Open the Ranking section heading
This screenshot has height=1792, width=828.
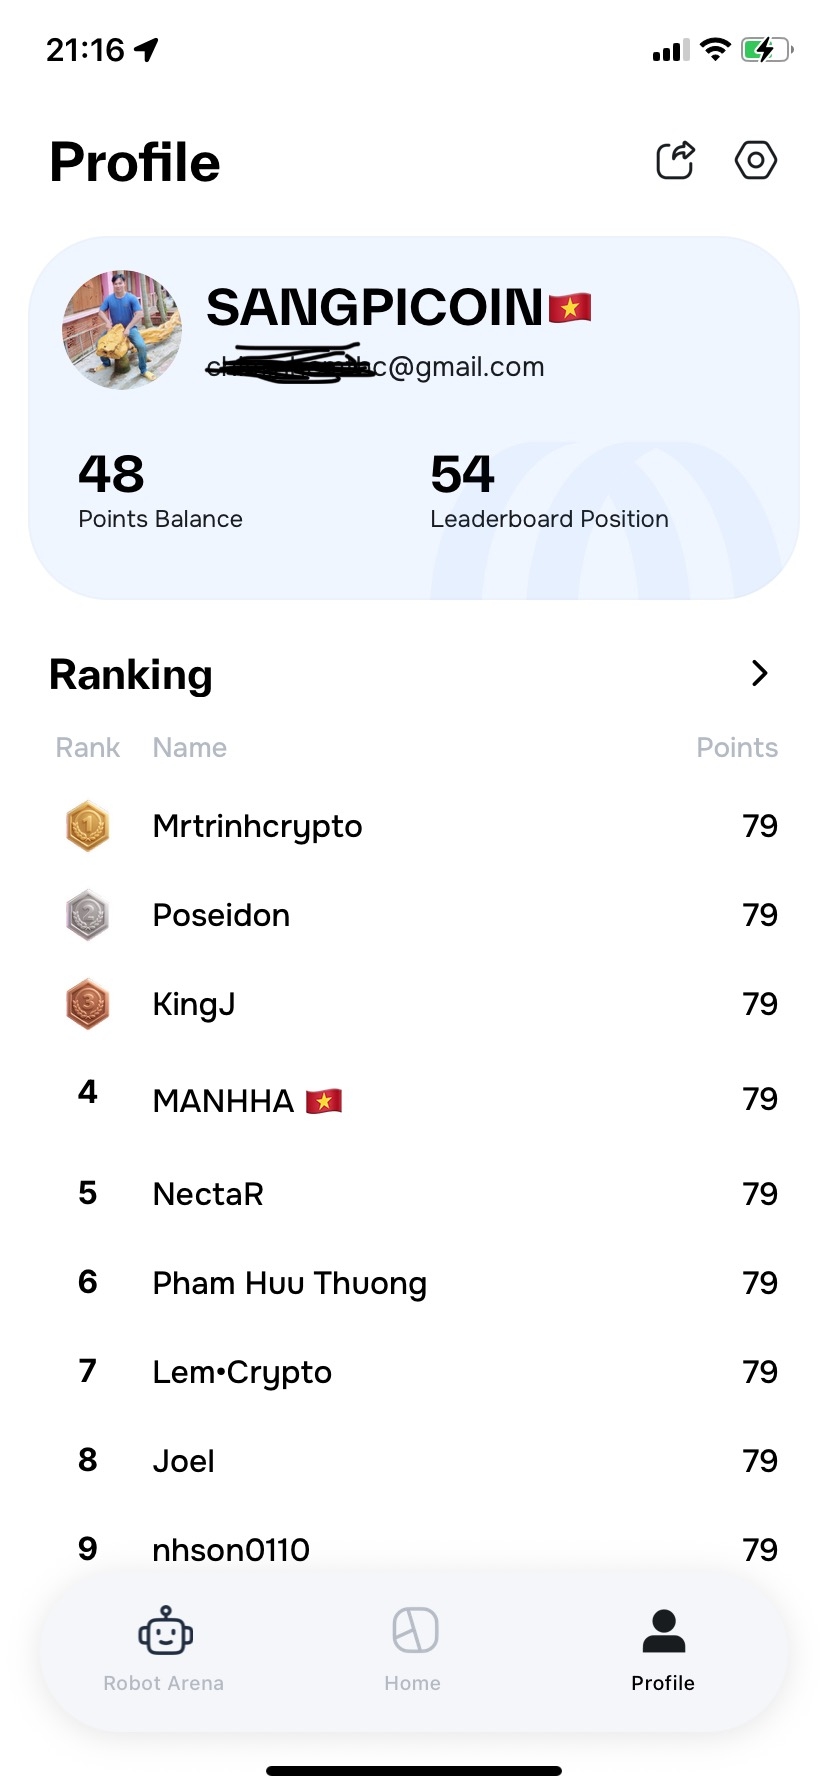tap(131, 675)
